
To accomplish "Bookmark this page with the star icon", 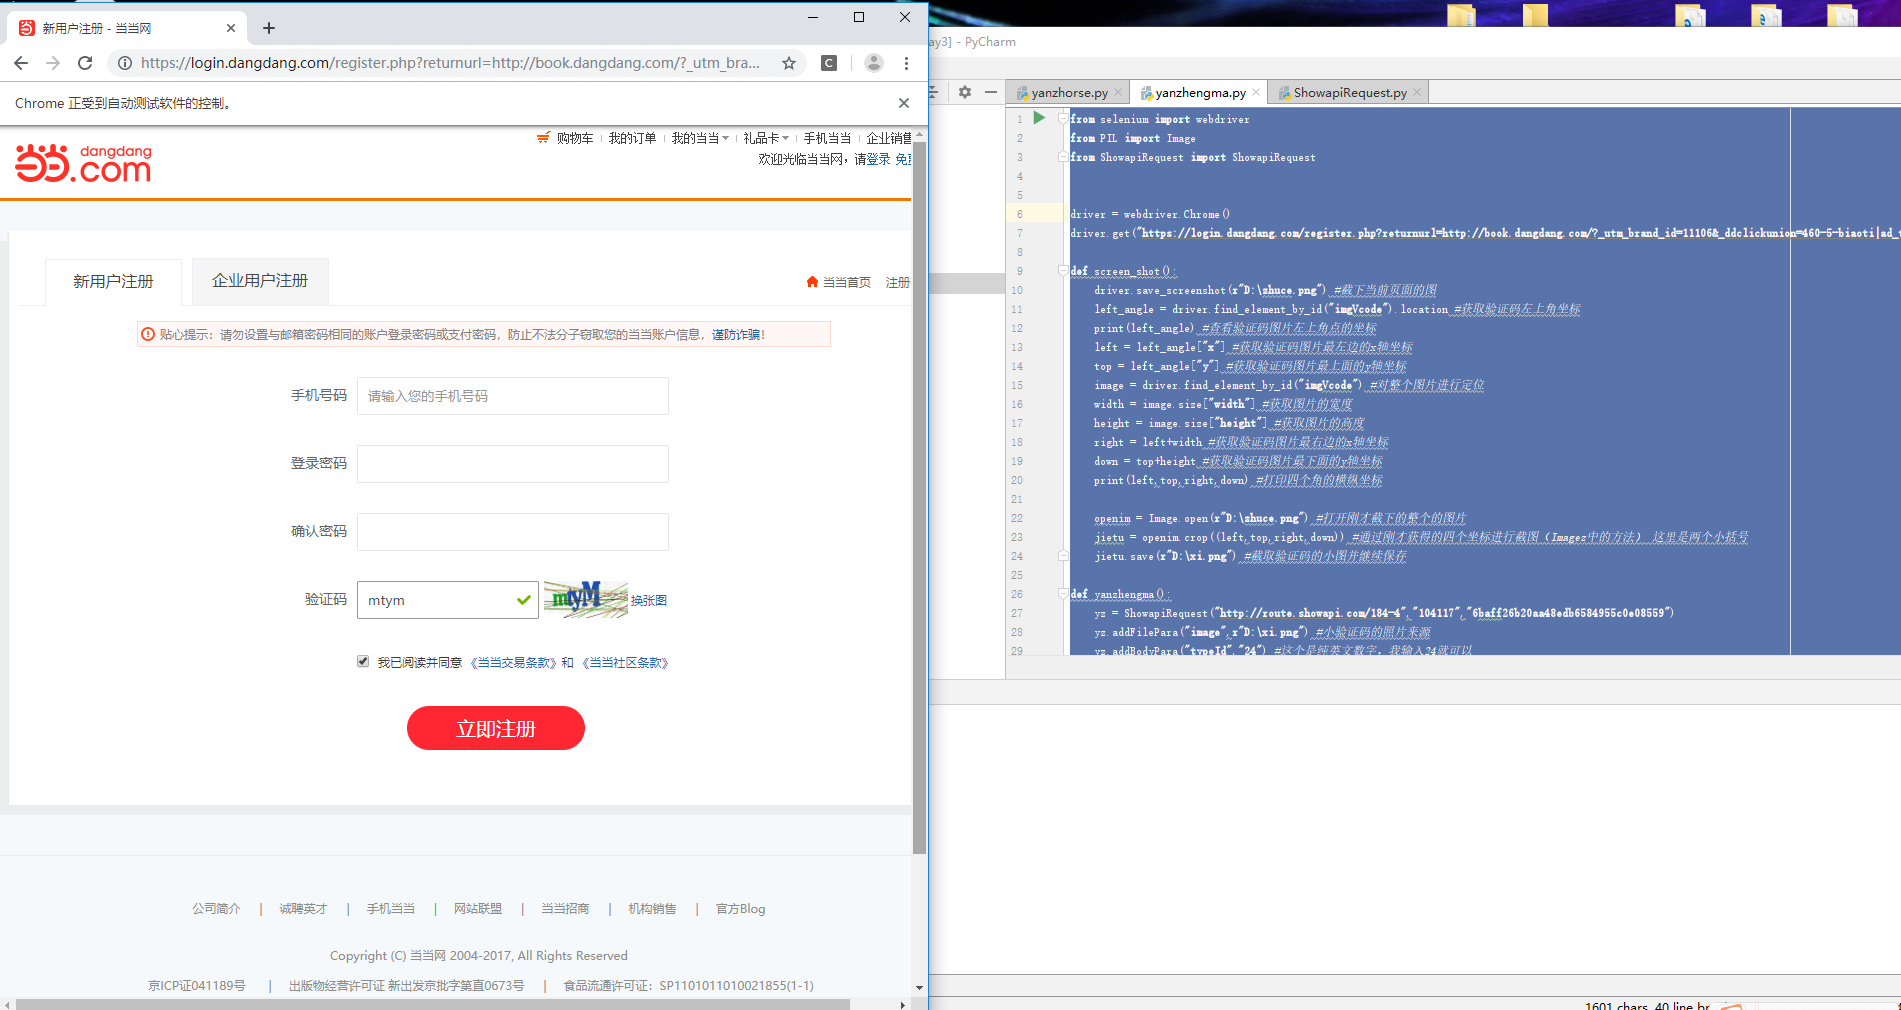I will [x=789, y=63].
